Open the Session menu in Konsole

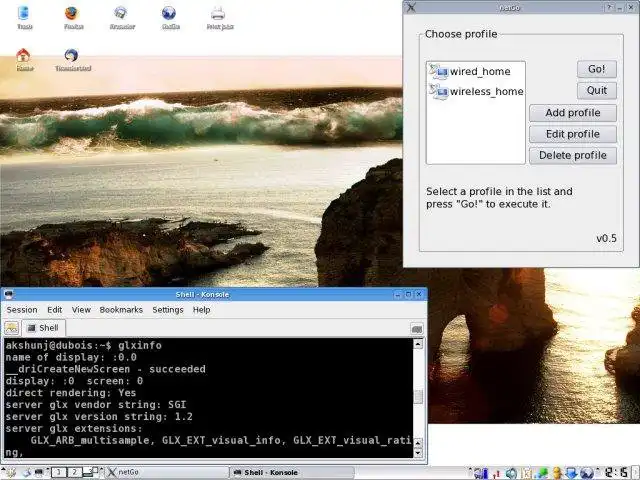(22, 310)
